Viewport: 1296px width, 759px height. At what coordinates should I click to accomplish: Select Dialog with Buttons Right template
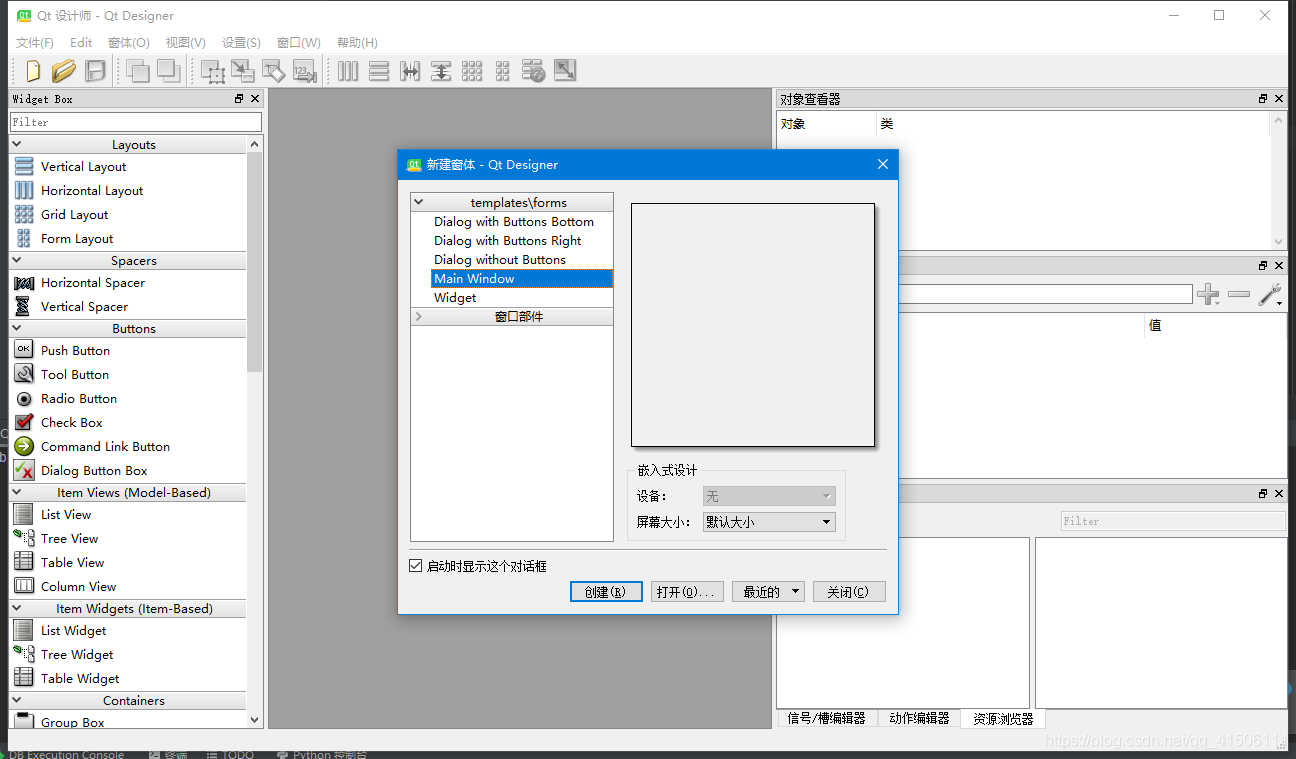[x=507, y=241]
